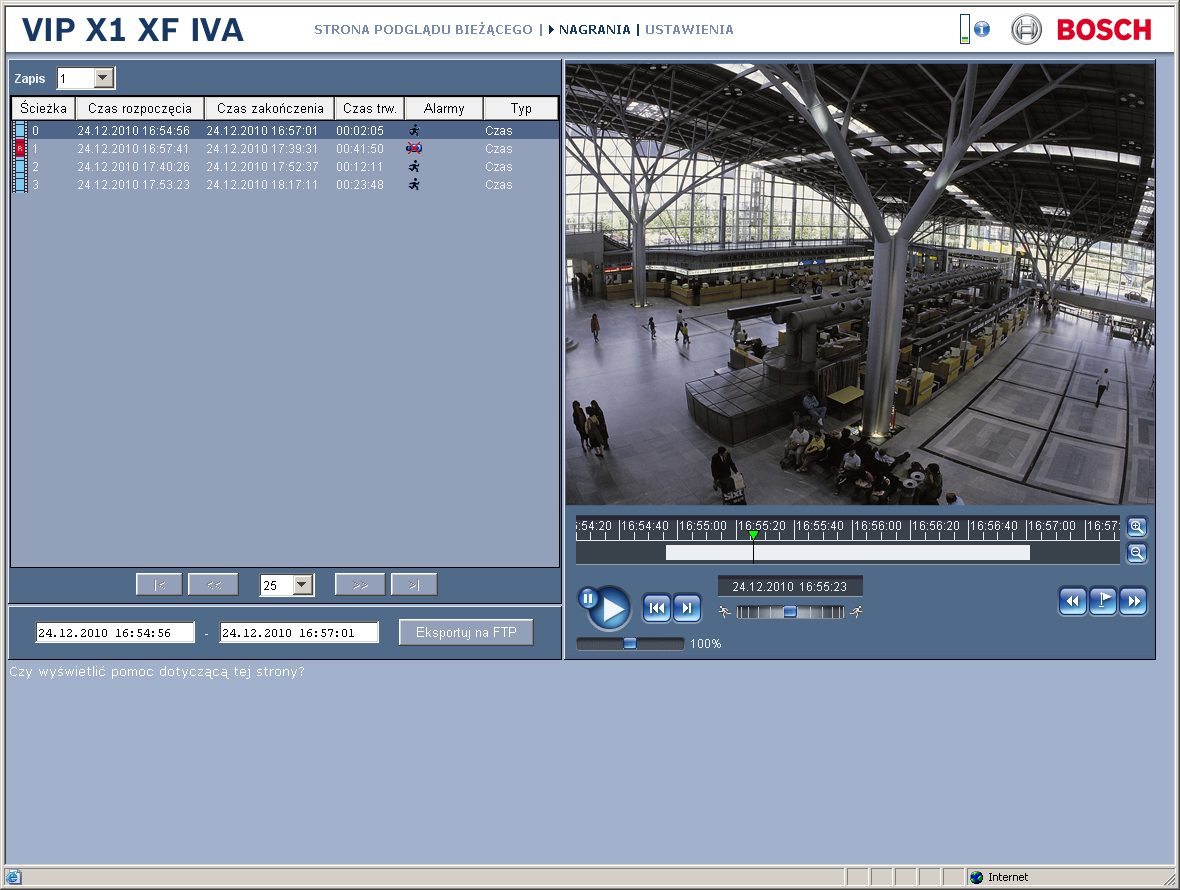Screen dimensions: 1180x890
Task: Click the slow-speed walking figure icon
Action: tap(725, 612)
